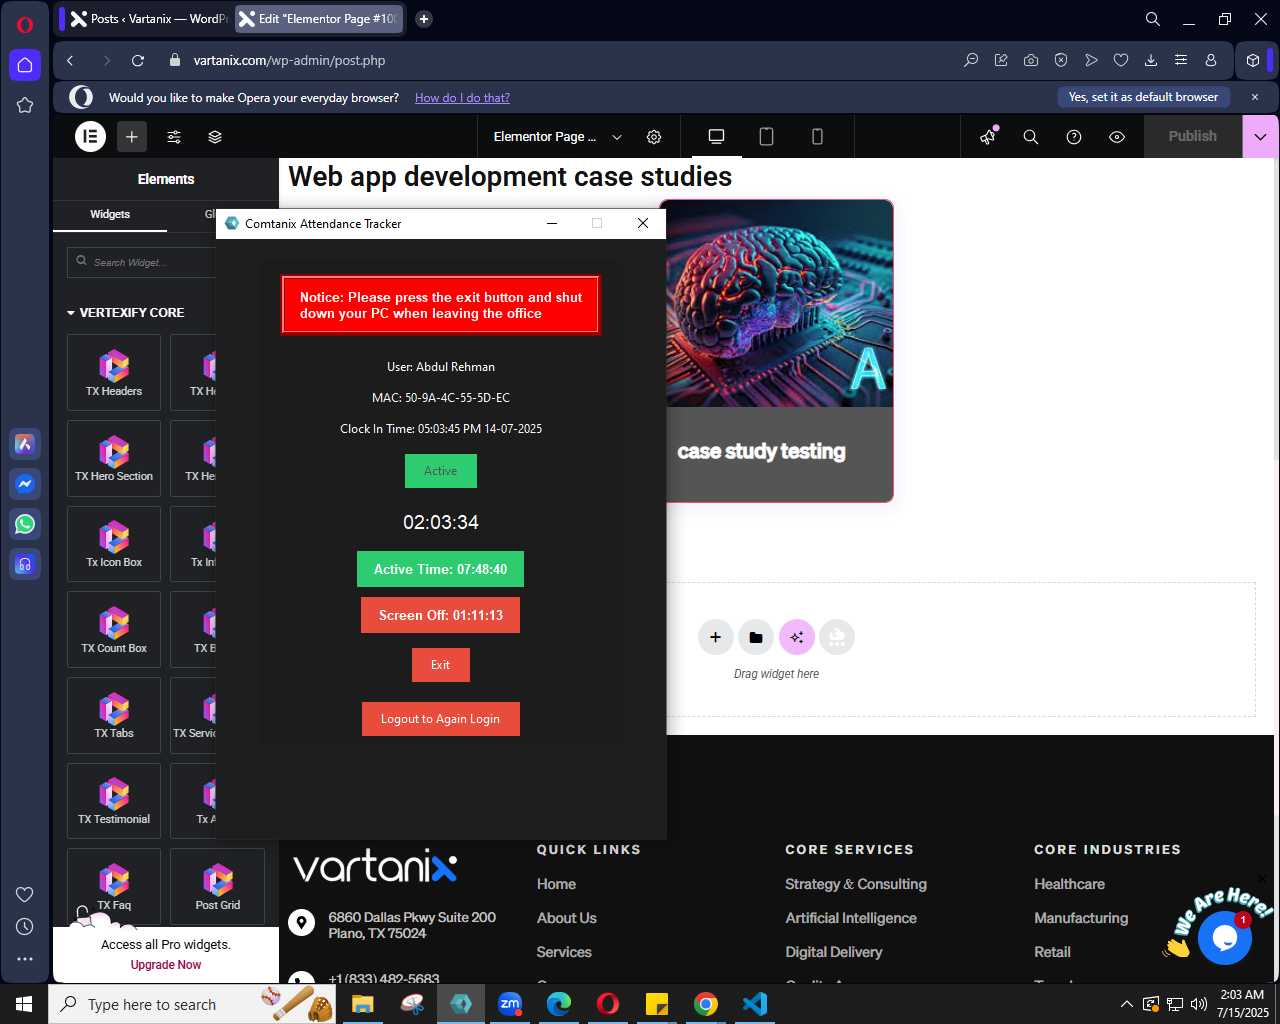Click the Exit button in Attendance Tracker

[x=441, y=665]
